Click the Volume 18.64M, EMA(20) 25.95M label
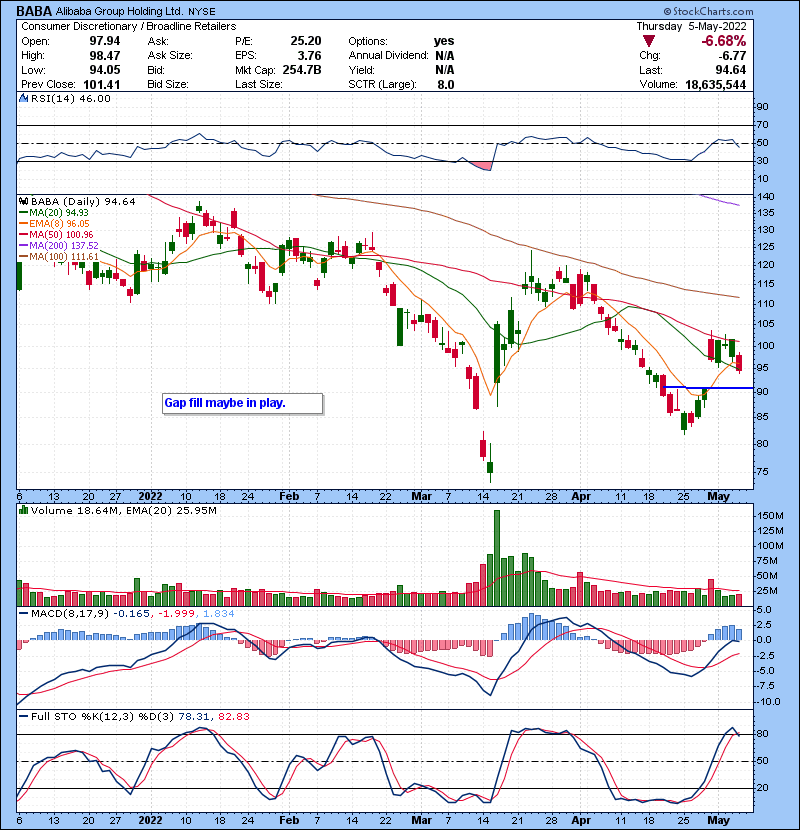Image resolution: width=800 pixels, height=830 pixels. (x=124, y=511)
